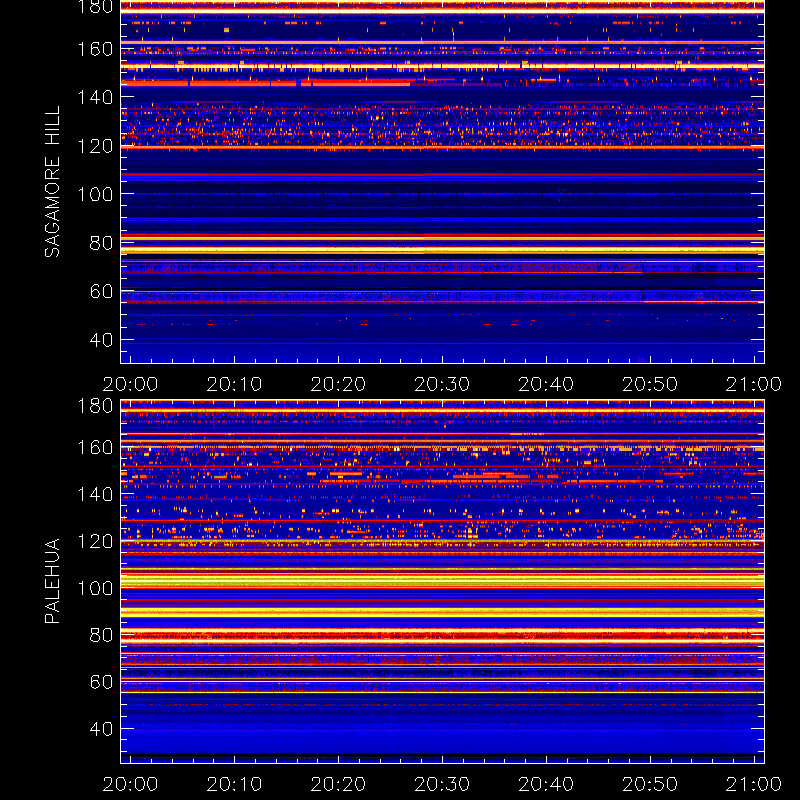Select the 80 frequency label on Sagamore Hill plot
Viewport: 800px width, 800px height.
tap(101, 243)
